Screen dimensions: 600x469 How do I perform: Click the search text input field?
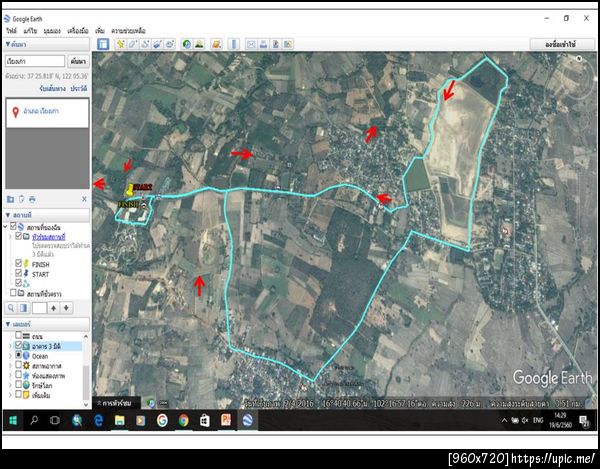coord(35,61)
